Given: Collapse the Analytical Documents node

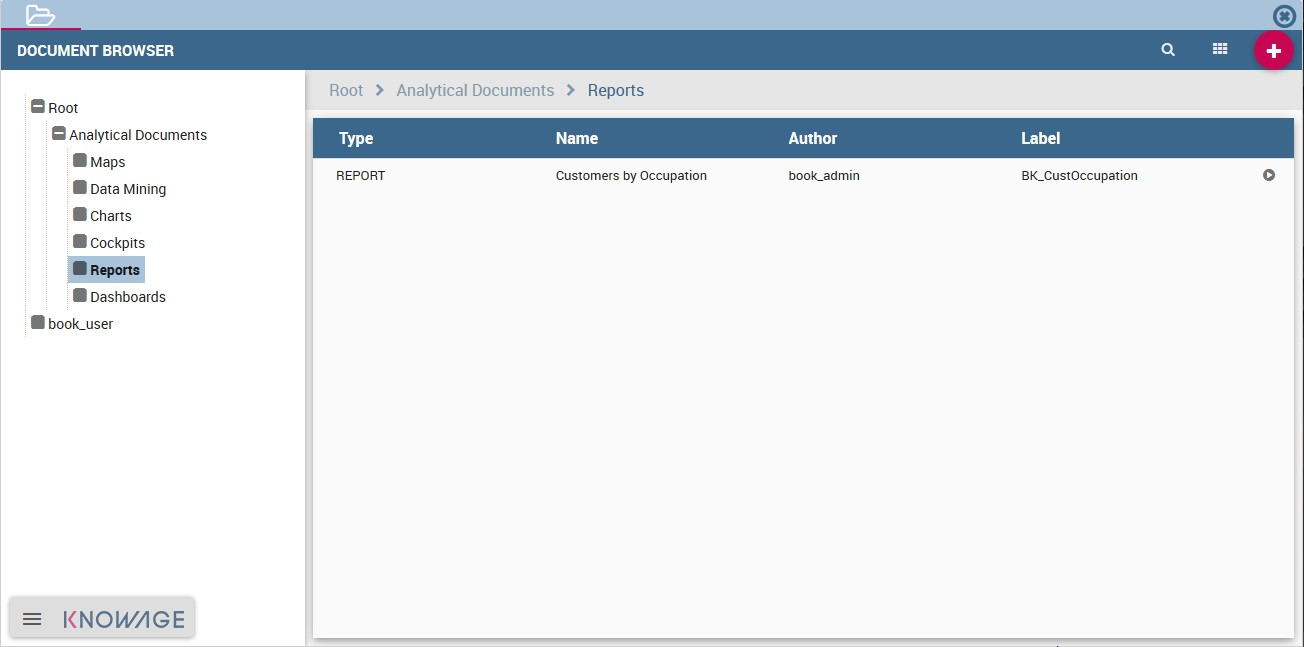Looking at the screenshot, I should 59,133.
